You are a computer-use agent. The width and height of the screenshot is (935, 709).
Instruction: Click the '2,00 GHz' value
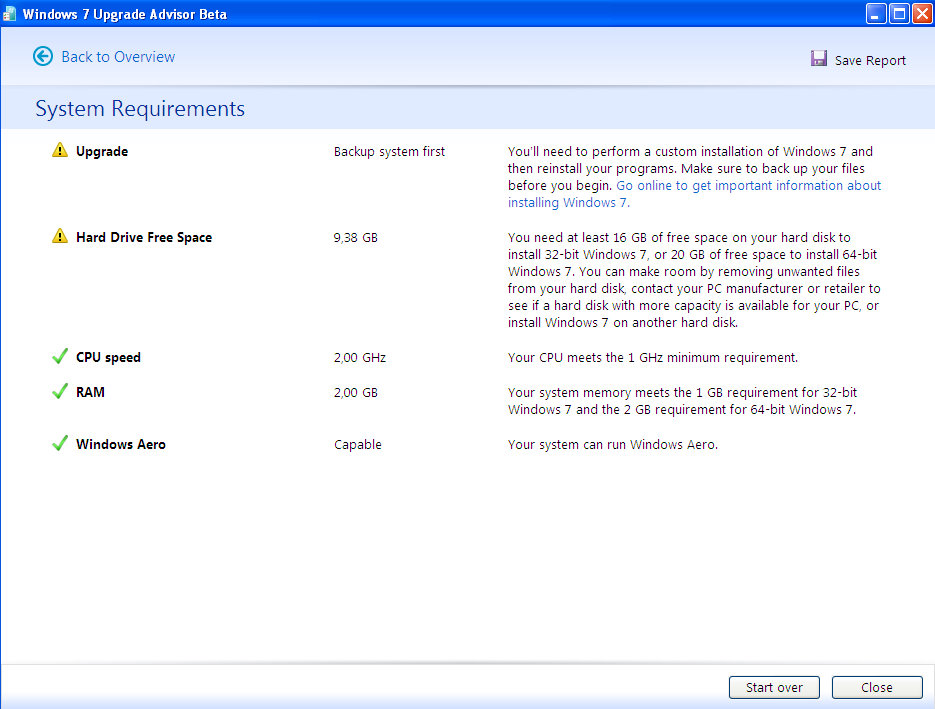tap(360, 358)
